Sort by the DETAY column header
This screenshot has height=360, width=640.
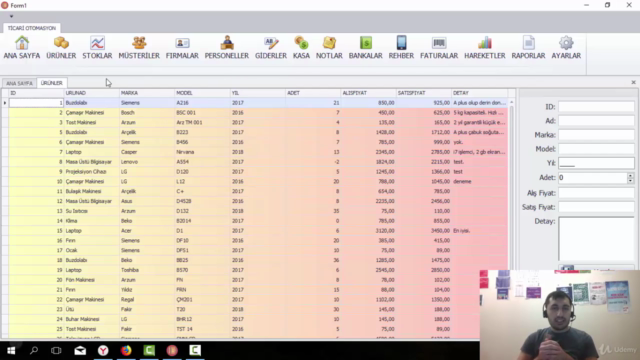pos(480,93)
